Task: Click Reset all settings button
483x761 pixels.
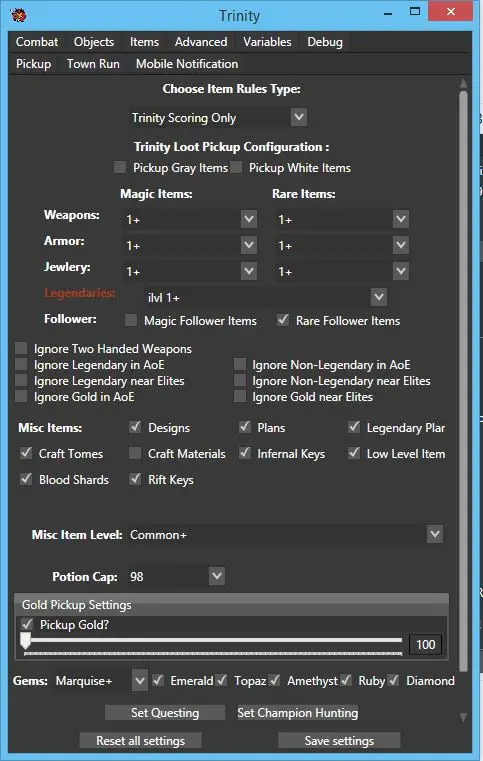Action: click(x=141, y=741)
